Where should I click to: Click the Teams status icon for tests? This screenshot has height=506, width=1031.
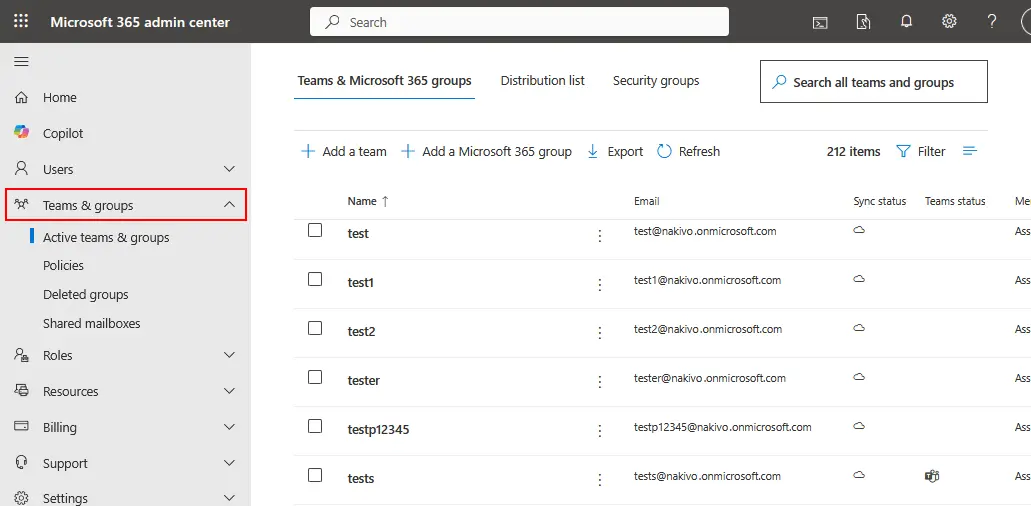(x=932, y=476)
